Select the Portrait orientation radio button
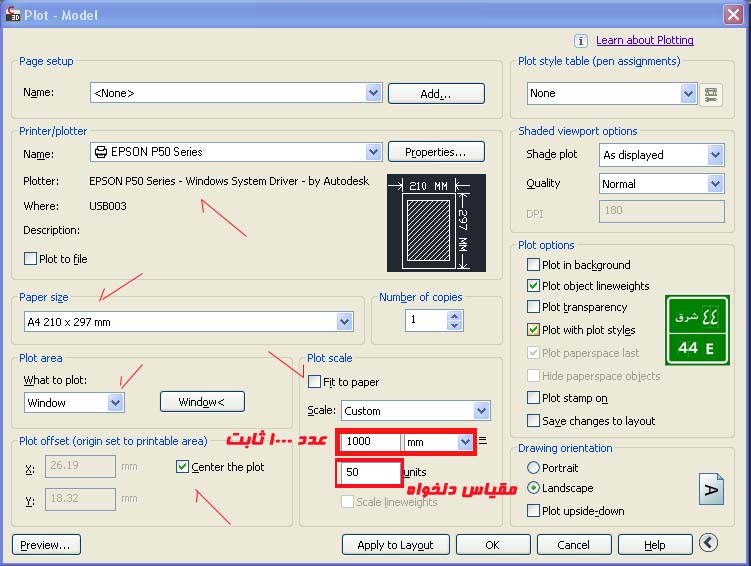Screen dimensions: 751x566 click(x=532, y=468)
